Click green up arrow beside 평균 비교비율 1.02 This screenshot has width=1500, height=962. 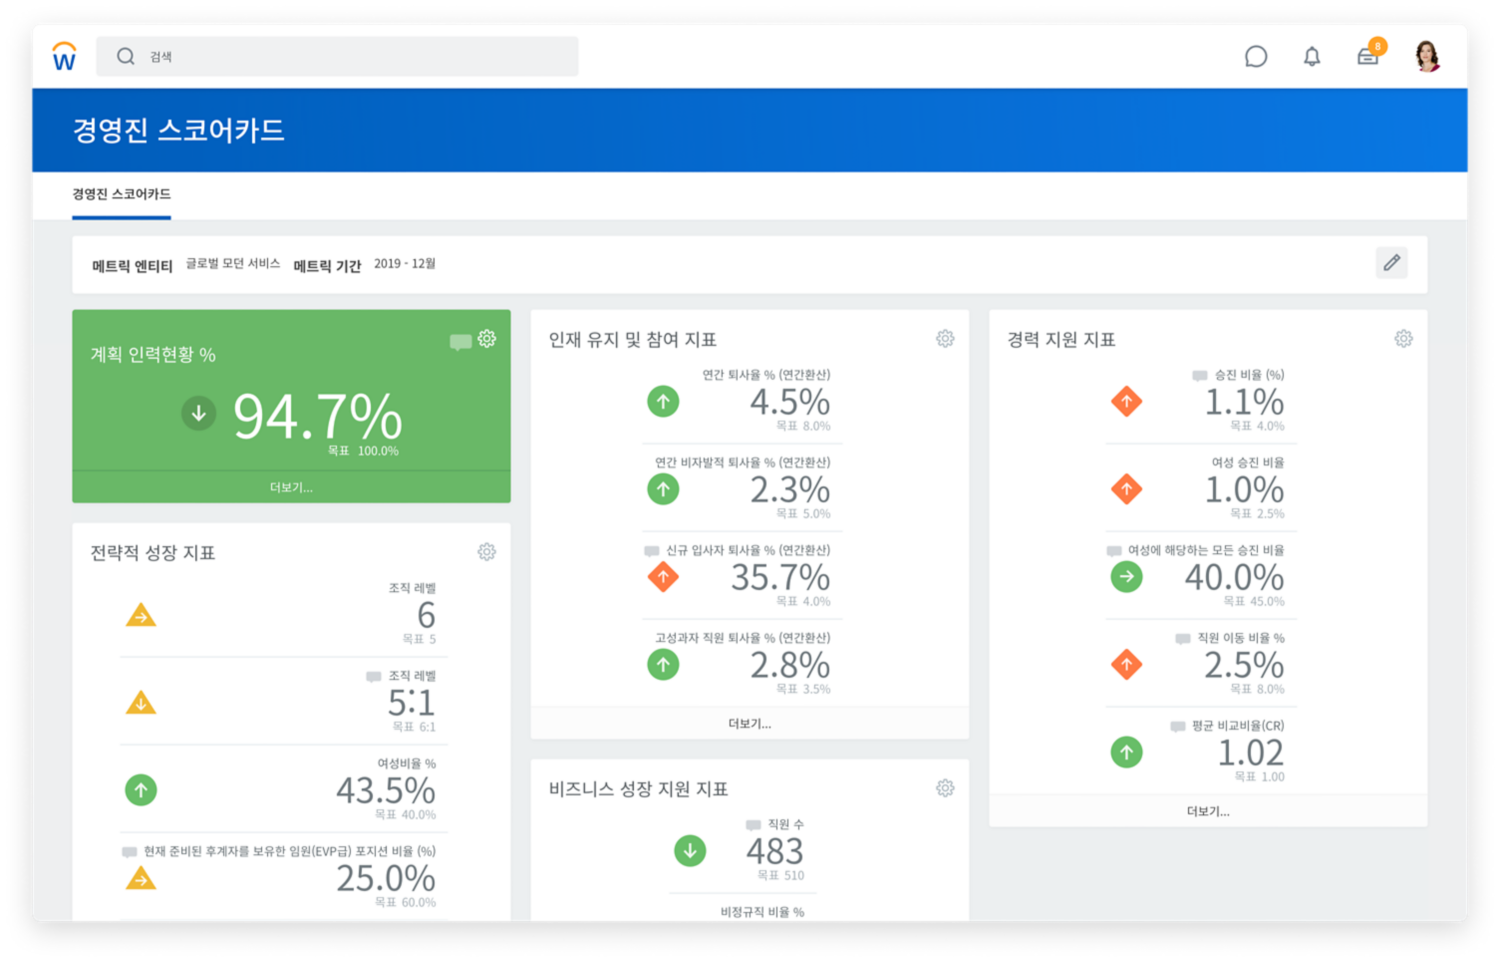coord(1127,752)
